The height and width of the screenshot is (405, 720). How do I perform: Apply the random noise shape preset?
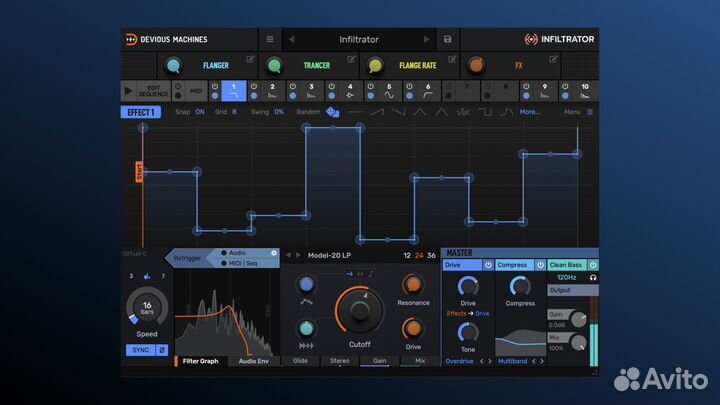tap(463, 112)
